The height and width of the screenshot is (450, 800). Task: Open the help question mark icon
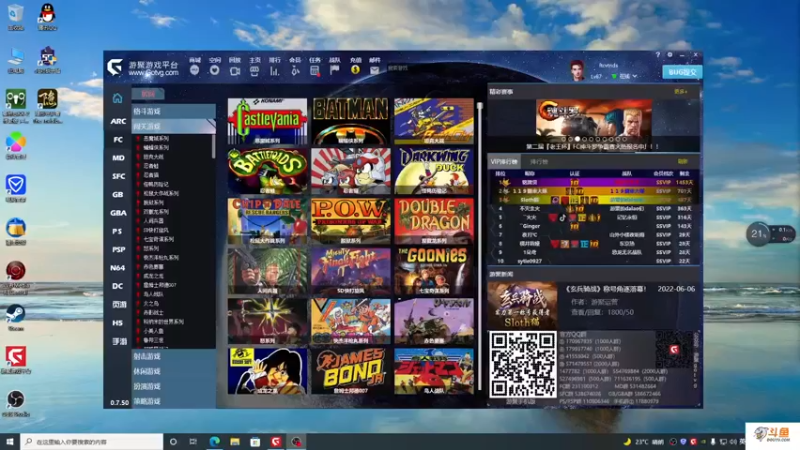[x=658, y=55]
